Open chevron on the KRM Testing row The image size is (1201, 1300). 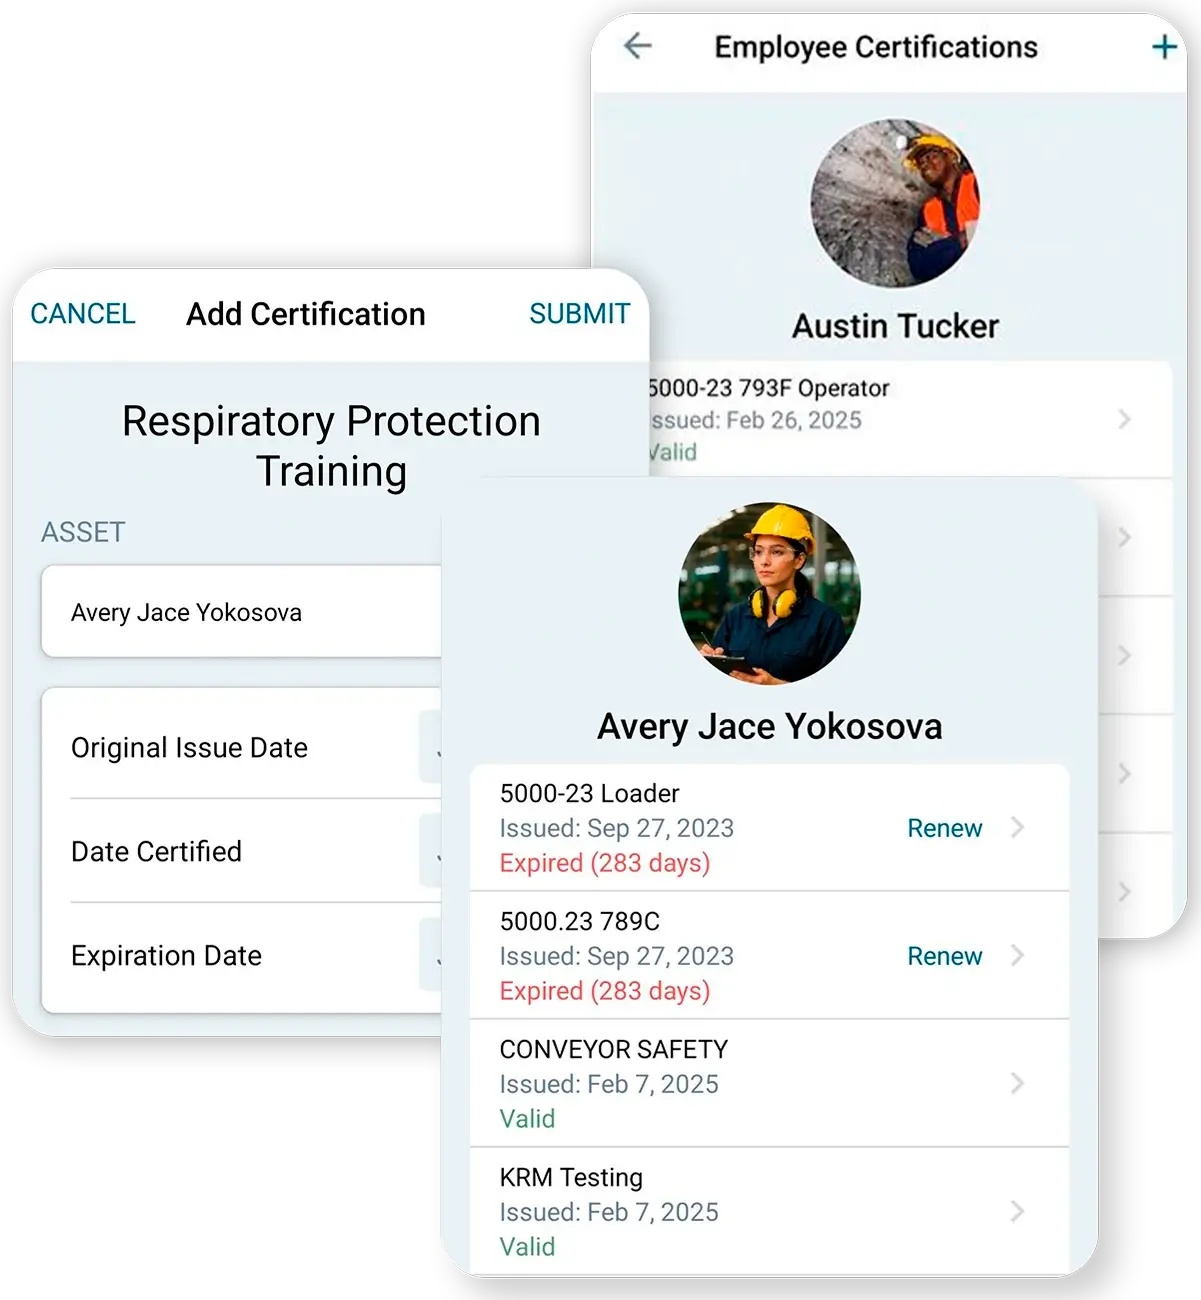(1017, 1211)
